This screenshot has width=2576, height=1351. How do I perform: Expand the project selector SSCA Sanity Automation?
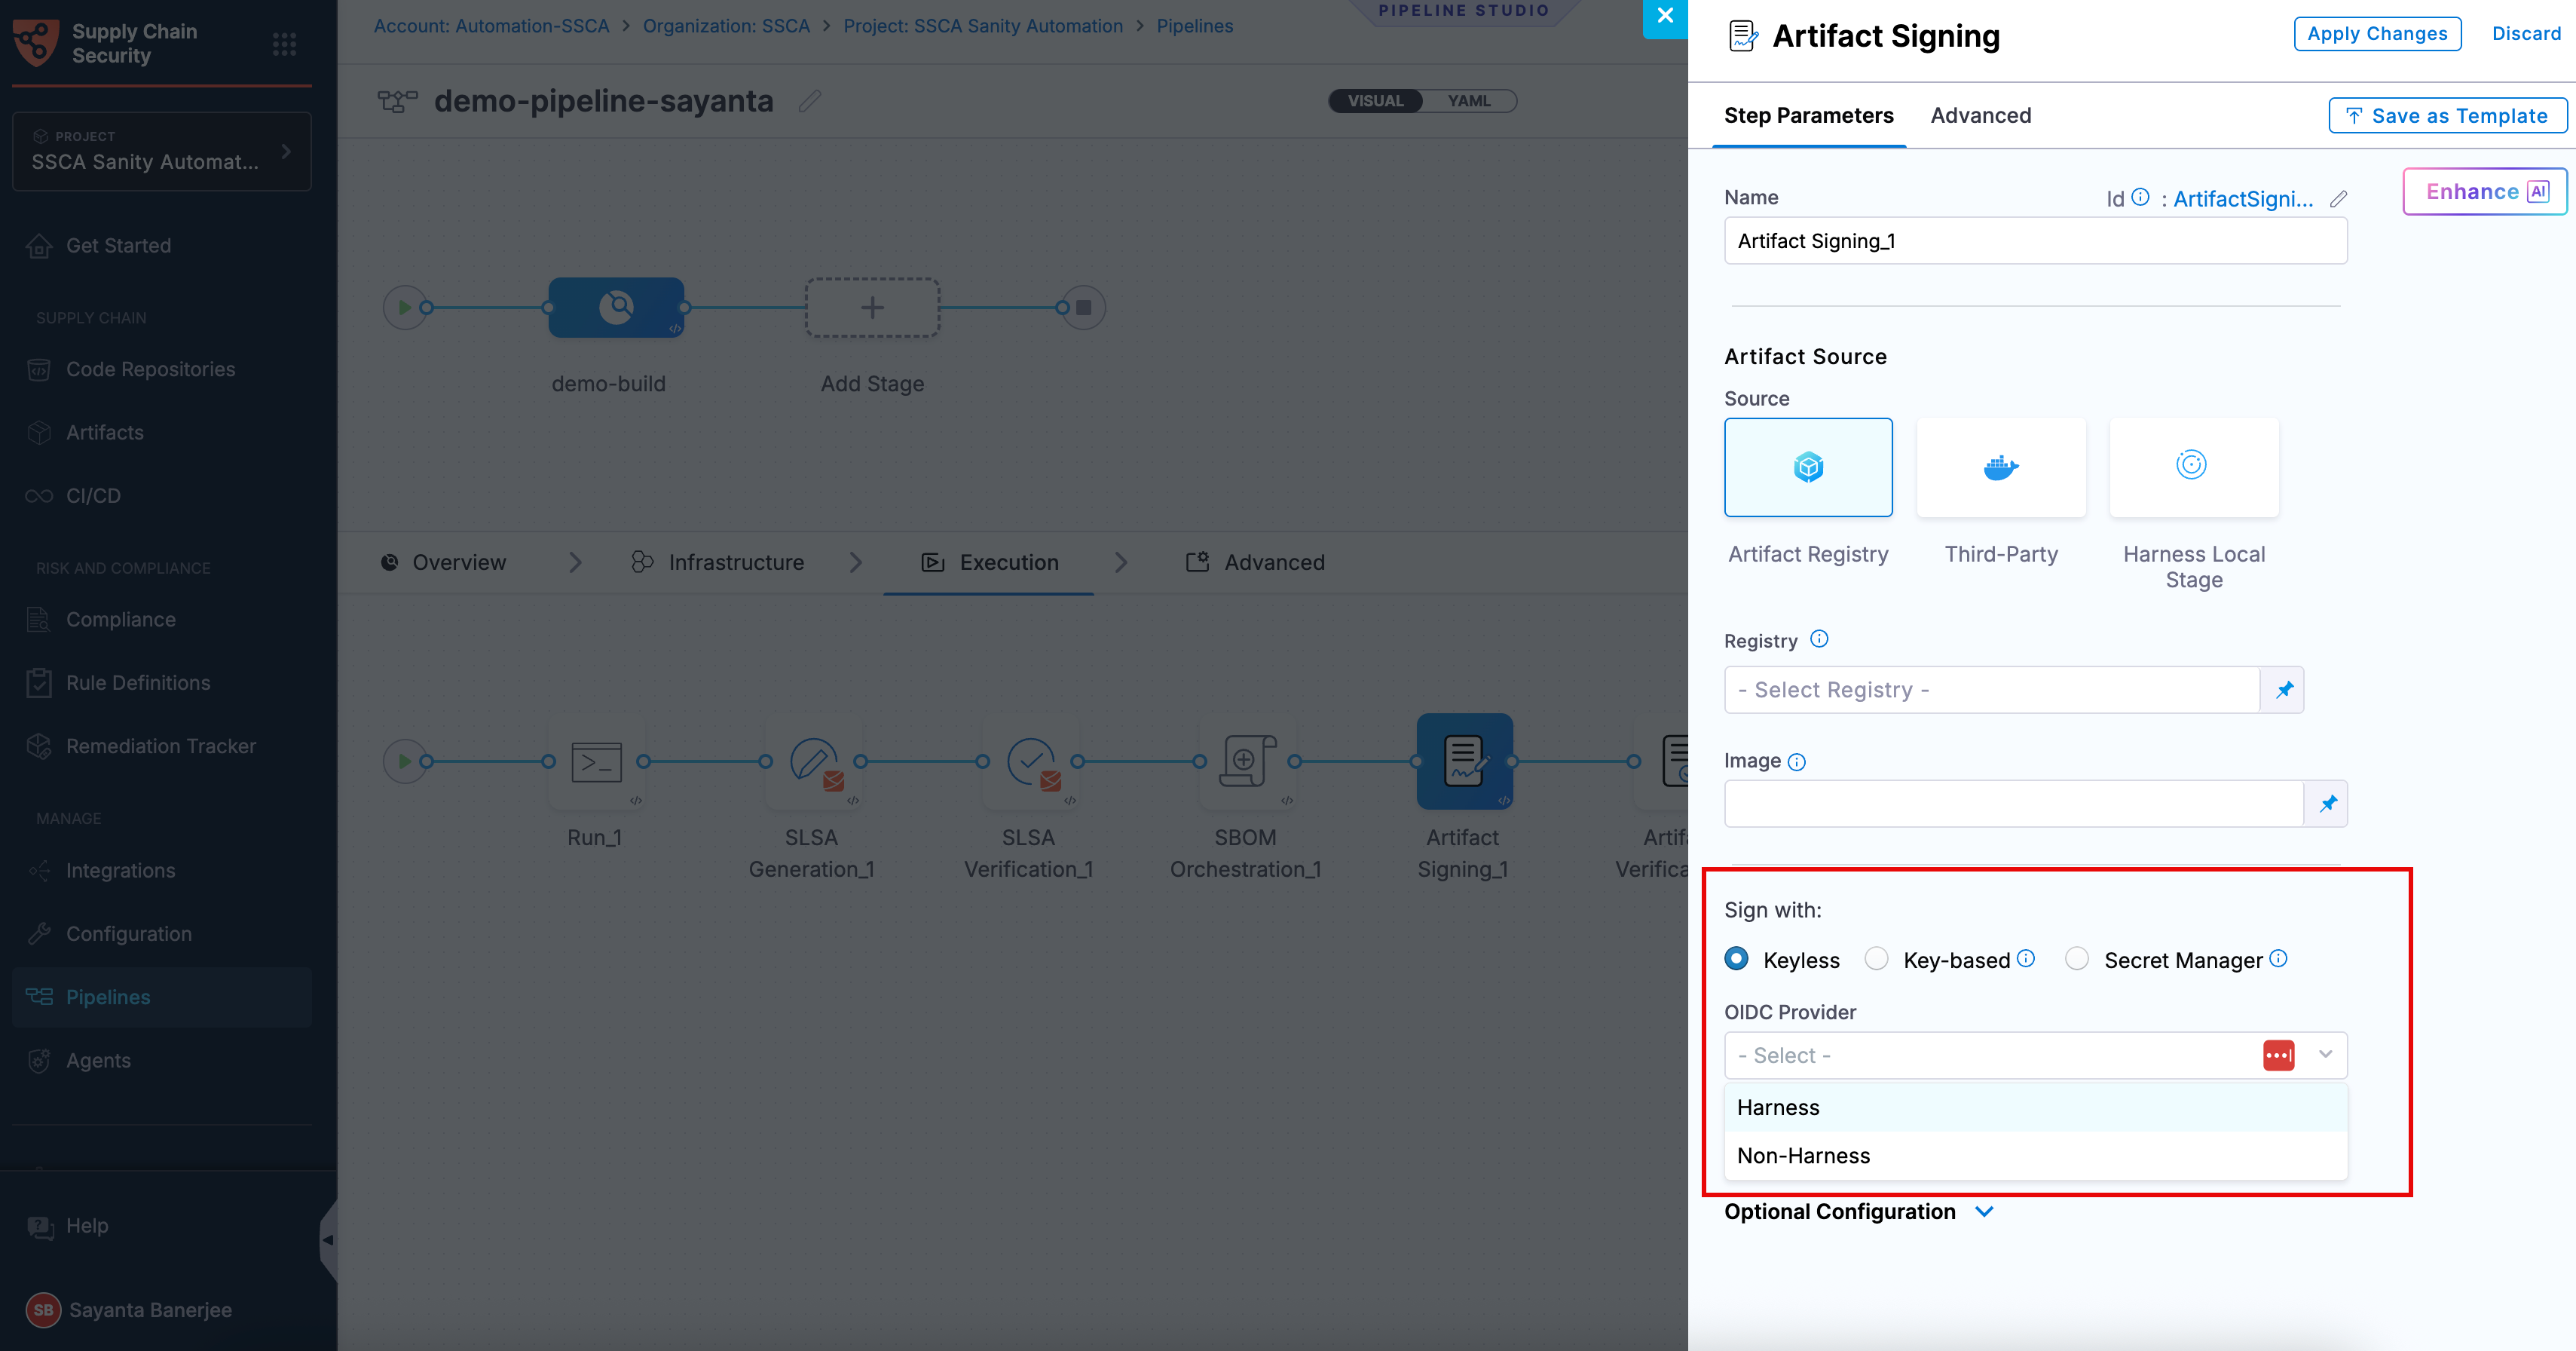(161, 151)
